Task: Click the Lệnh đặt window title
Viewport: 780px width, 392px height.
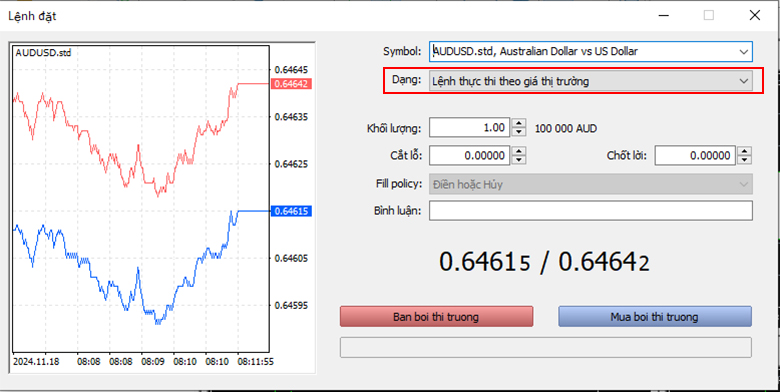Action: (32, 16)
